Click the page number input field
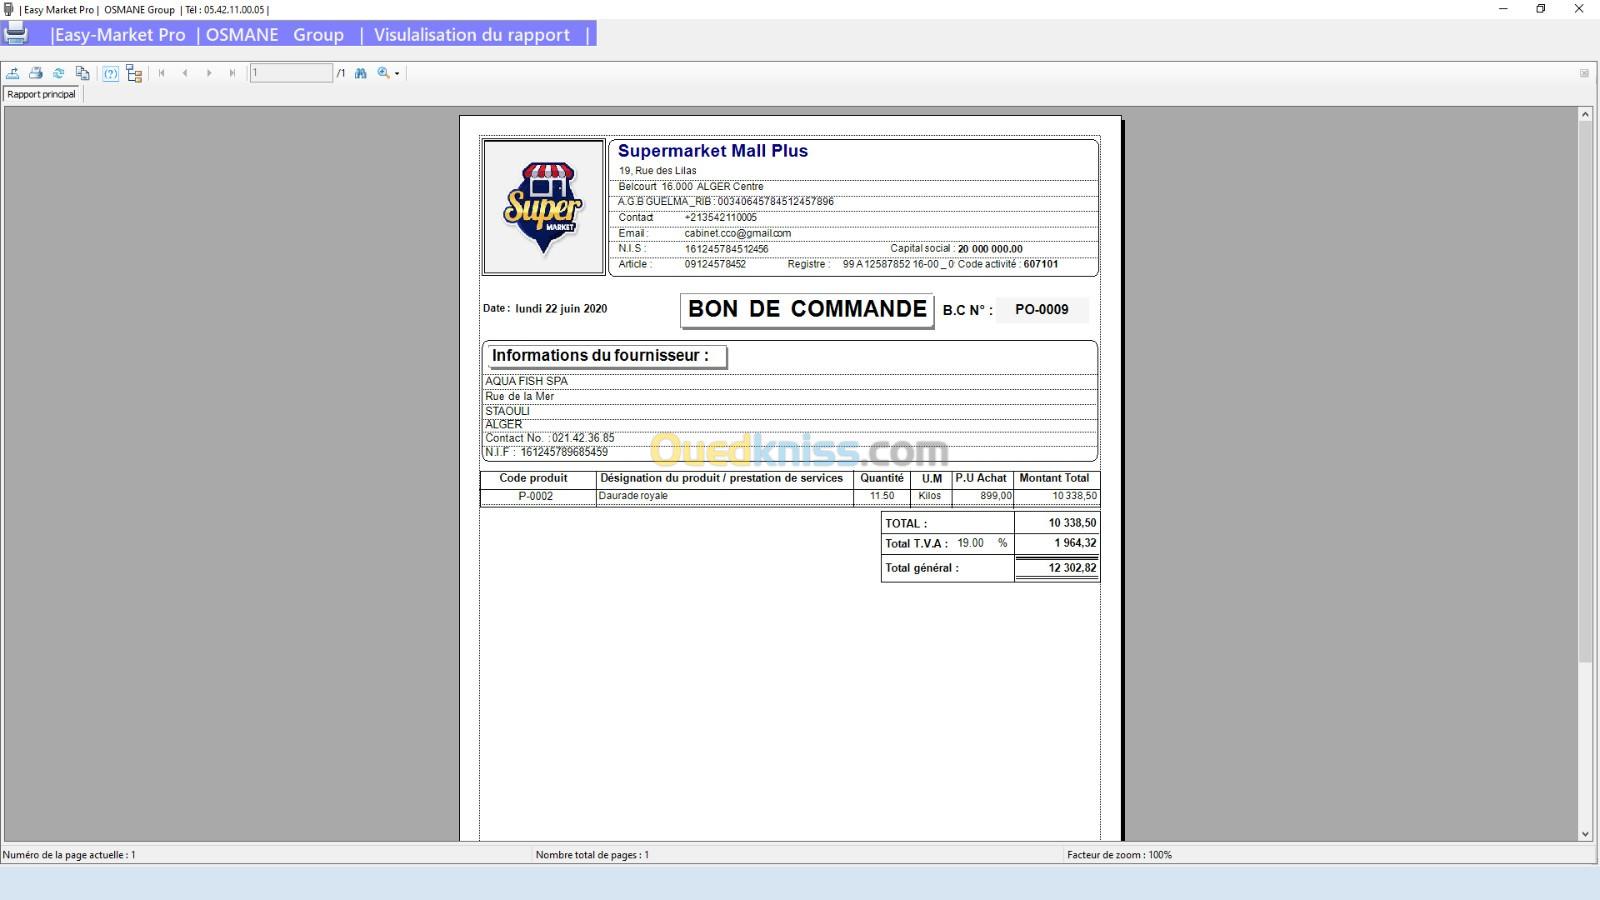1600x900 pixels. 290,73
